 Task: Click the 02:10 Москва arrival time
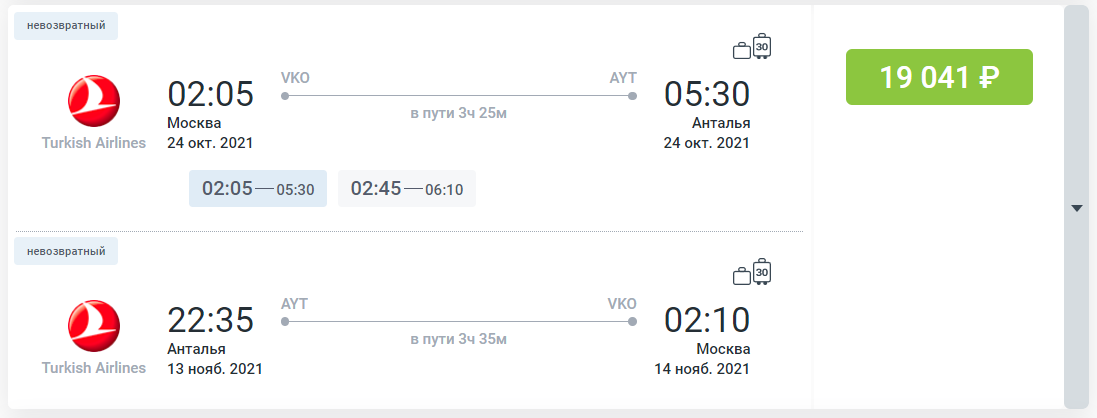[707, 321]
